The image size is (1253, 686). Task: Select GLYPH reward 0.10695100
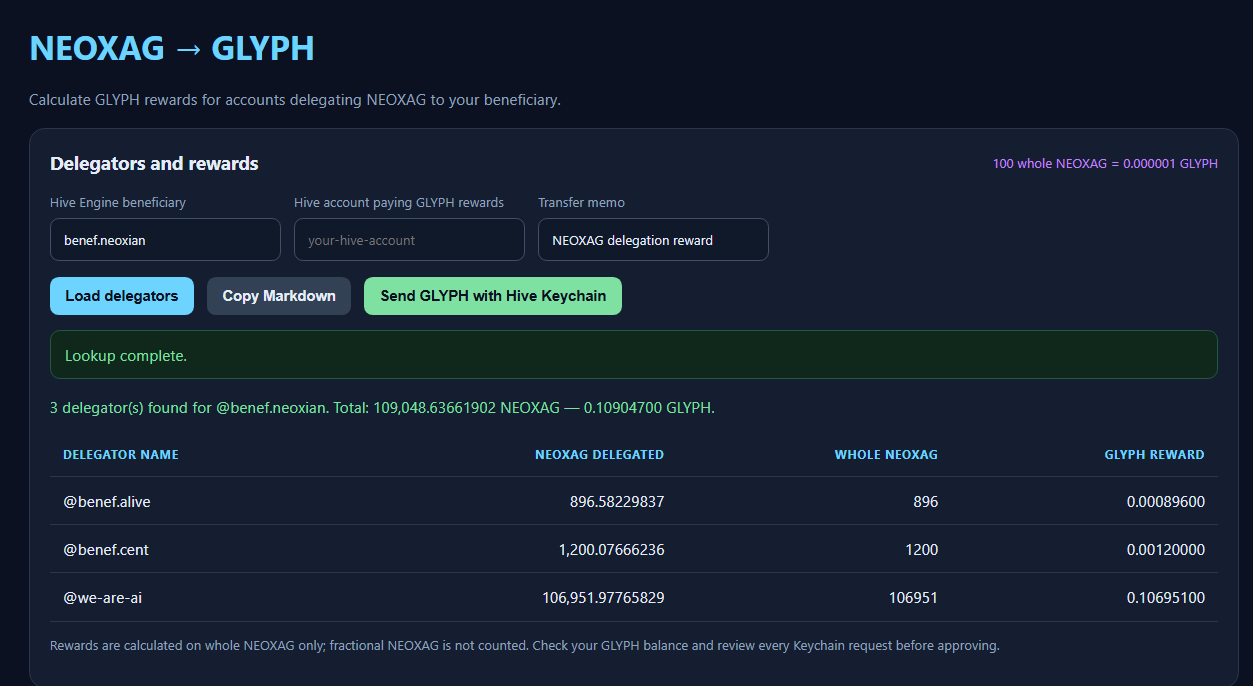(x=1166, y=598)
